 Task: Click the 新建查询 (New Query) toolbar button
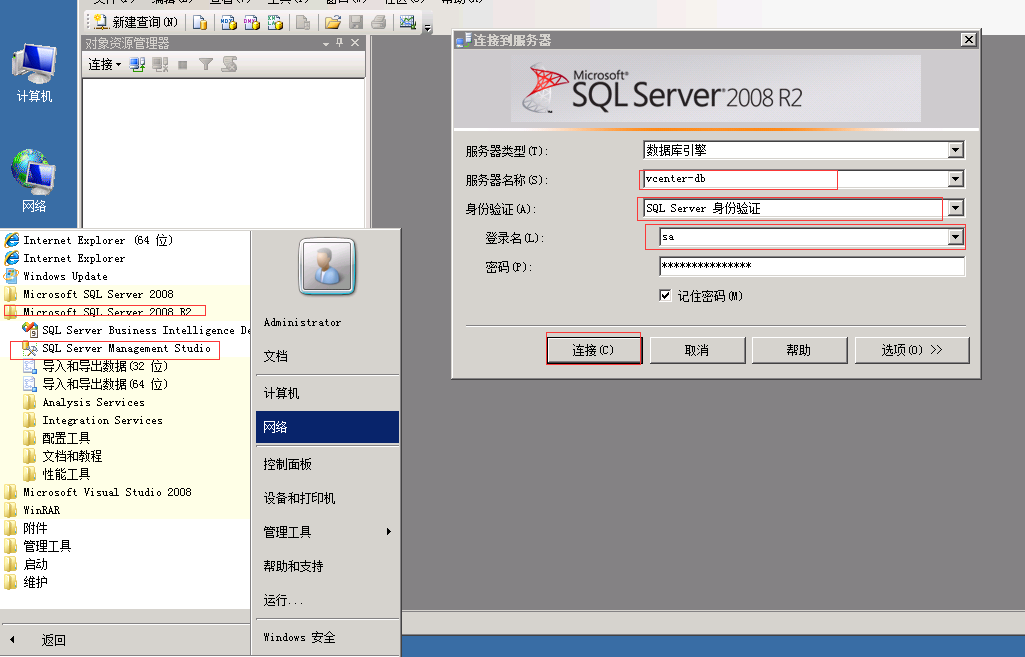135,22
